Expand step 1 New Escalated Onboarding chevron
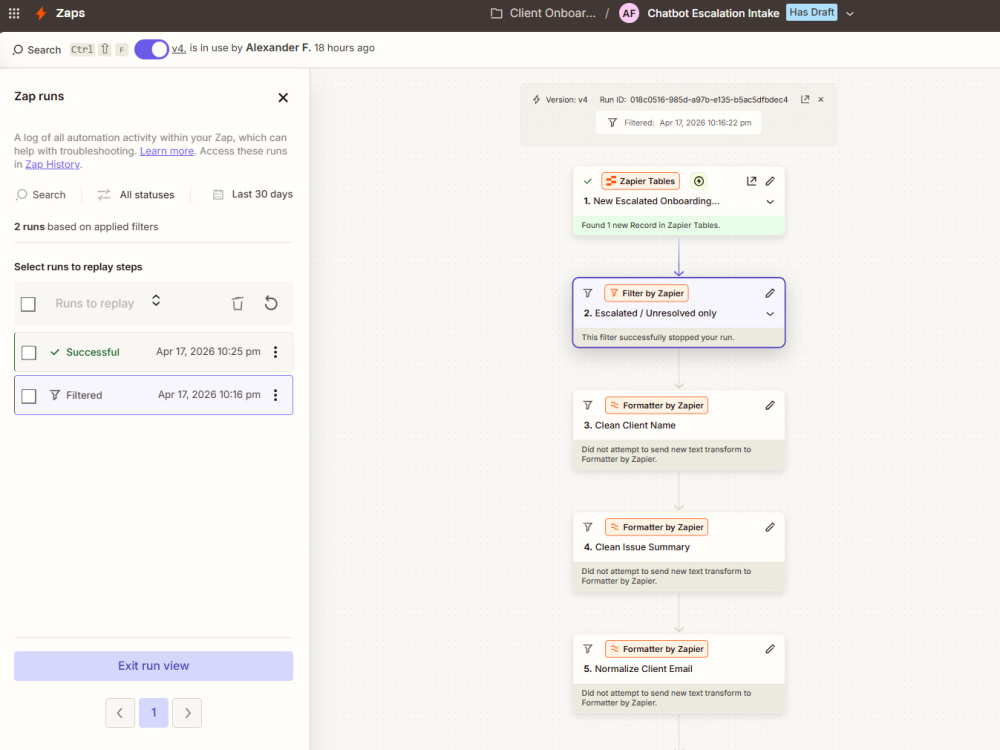Viewport: 1000px width, 750px height. [x=770, y=202]
